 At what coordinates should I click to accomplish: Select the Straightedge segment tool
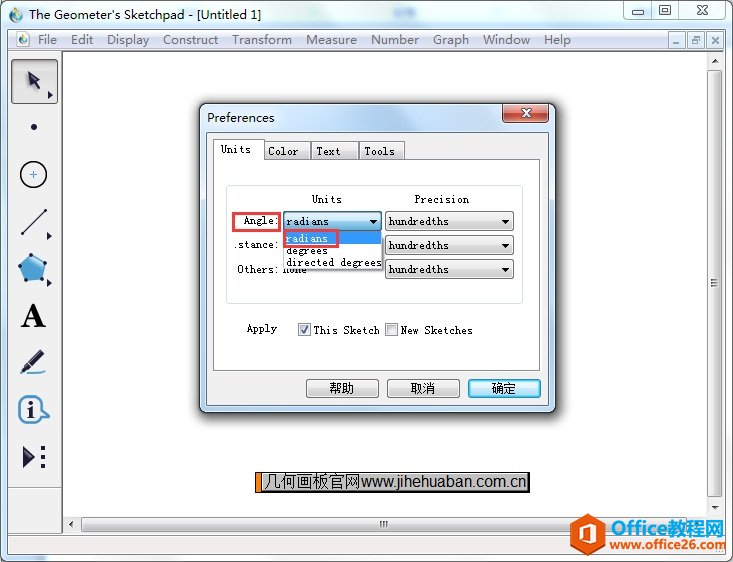tap(34, 222)
